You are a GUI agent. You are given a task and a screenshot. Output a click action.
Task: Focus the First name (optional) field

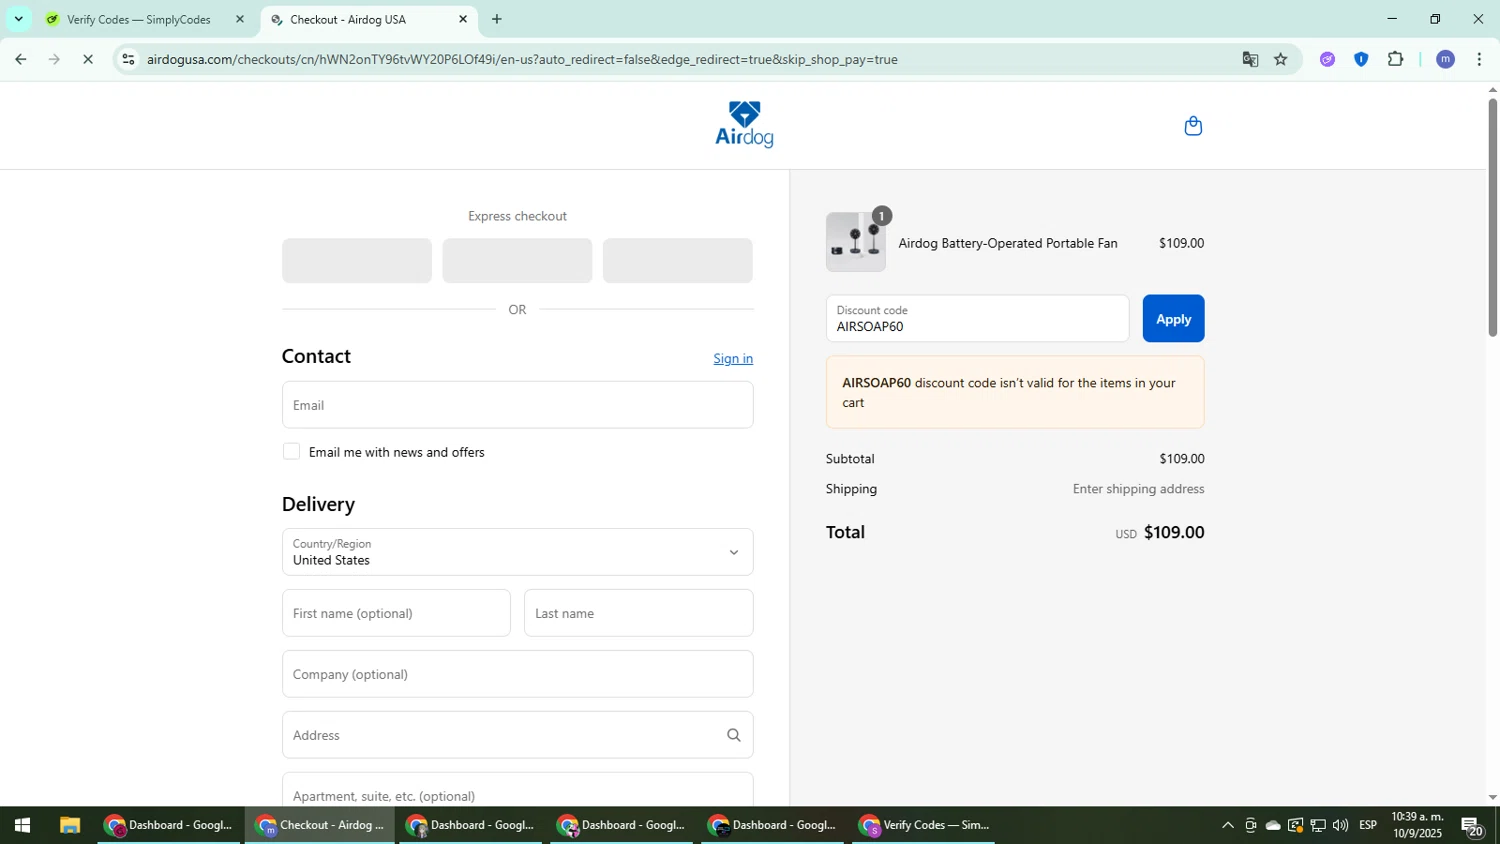click(x=396, y=613)
